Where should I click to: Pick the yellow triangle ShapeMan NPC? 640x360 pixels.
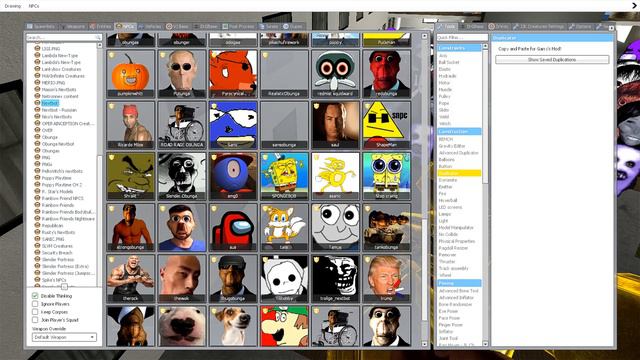tap(387, 125)
